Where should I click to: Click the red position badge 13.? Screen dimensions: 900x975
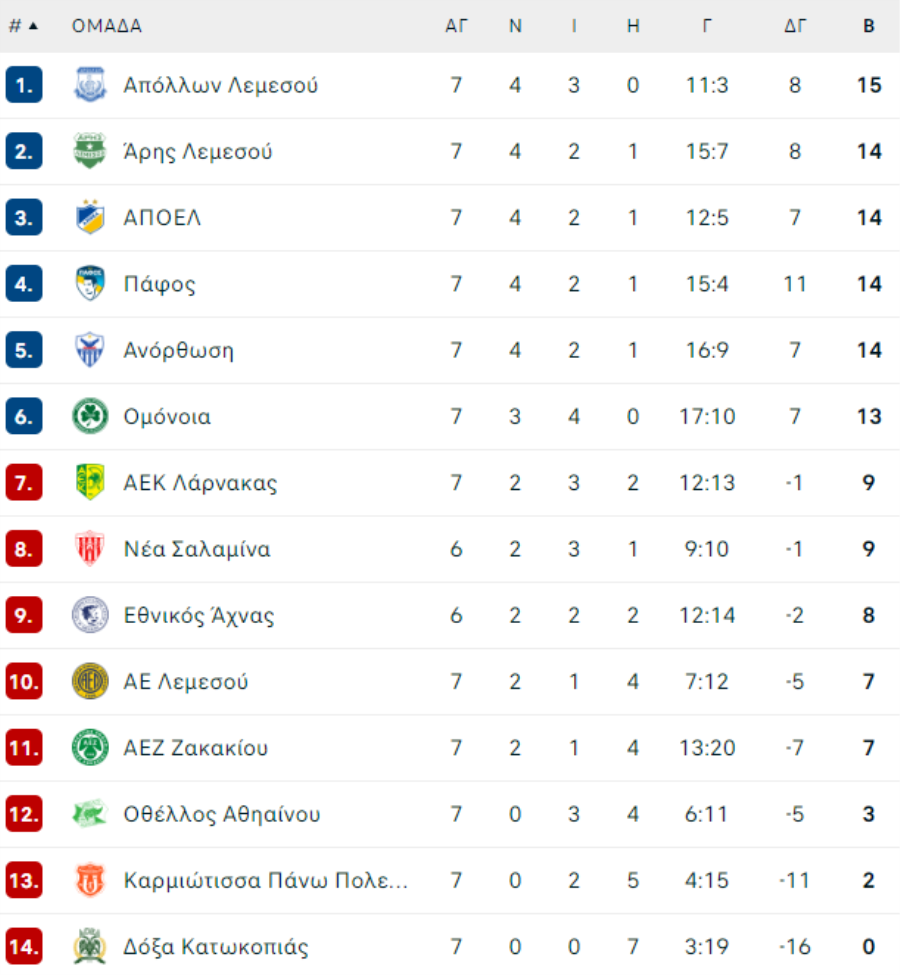[x=24, y=880]
